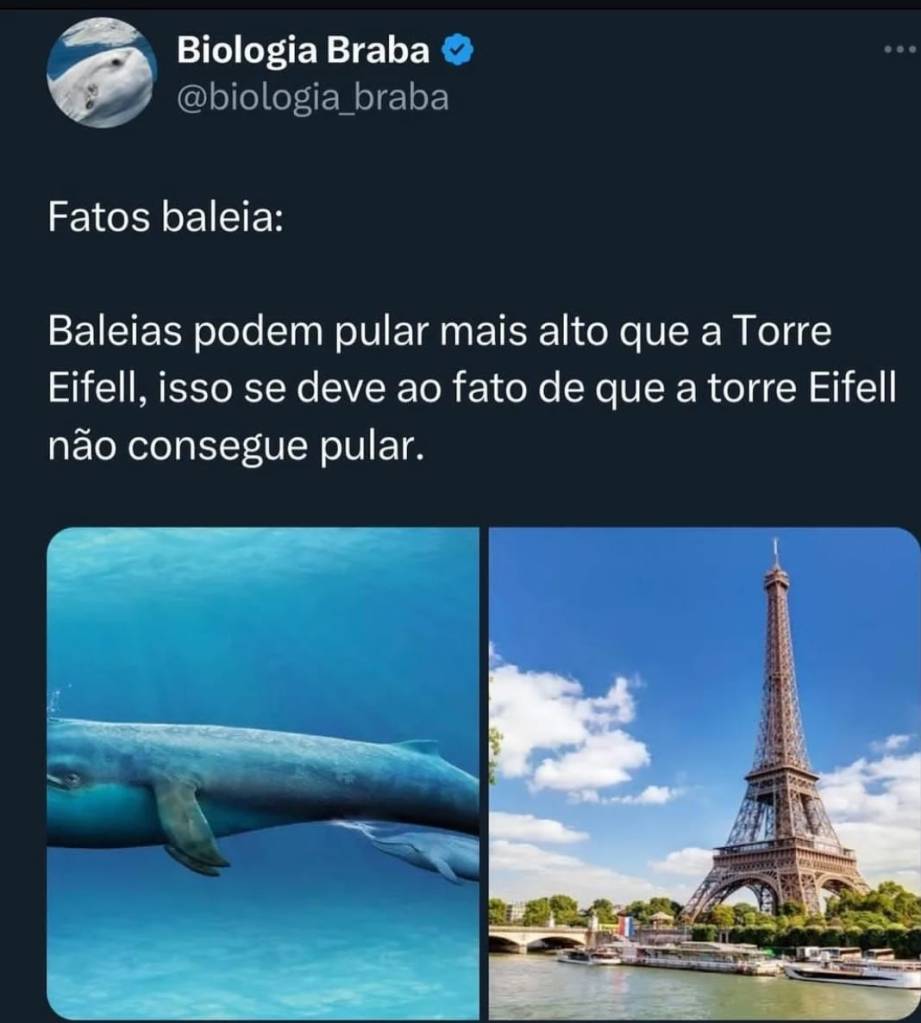921x1023 pixels.
Task: Click the Biologia Braba display name
Action: pos(303,51)
